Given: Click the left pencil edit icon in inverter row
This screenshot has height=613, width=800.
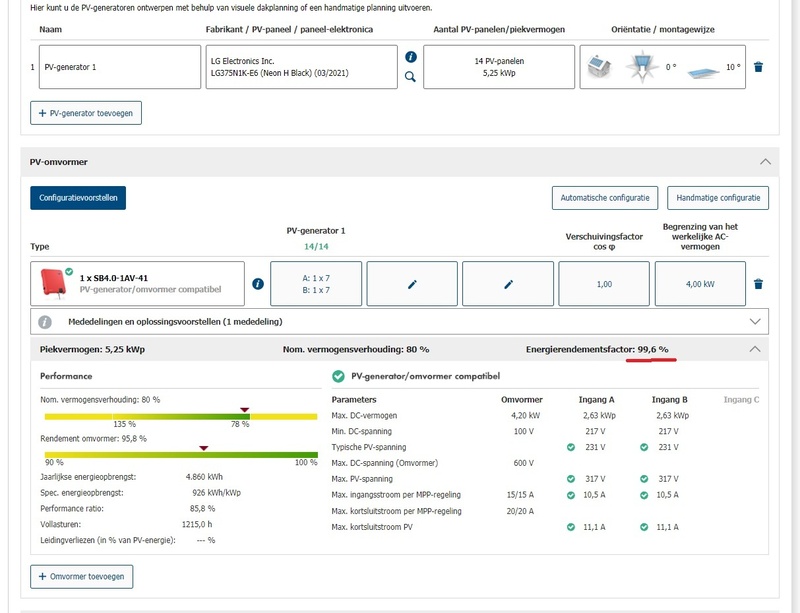Looking at the screenshot, I should (412, 284).
